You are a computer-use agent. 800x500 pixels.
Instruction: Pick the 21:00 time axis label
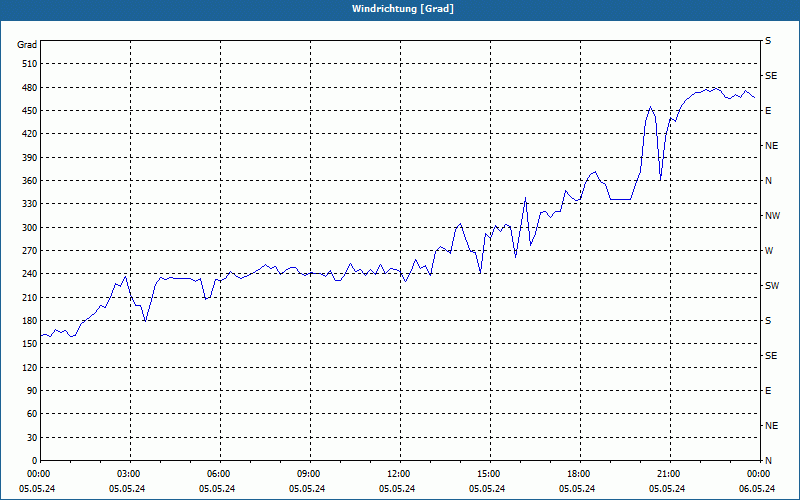tap(670, 474)
